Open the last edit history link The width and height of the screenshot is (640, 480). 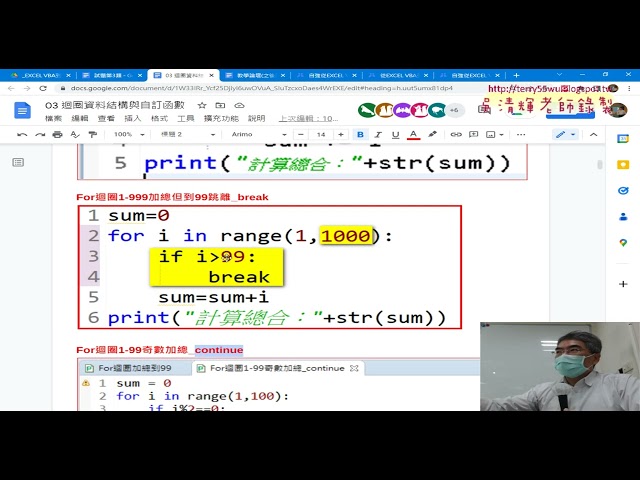[x=308, y=118]
